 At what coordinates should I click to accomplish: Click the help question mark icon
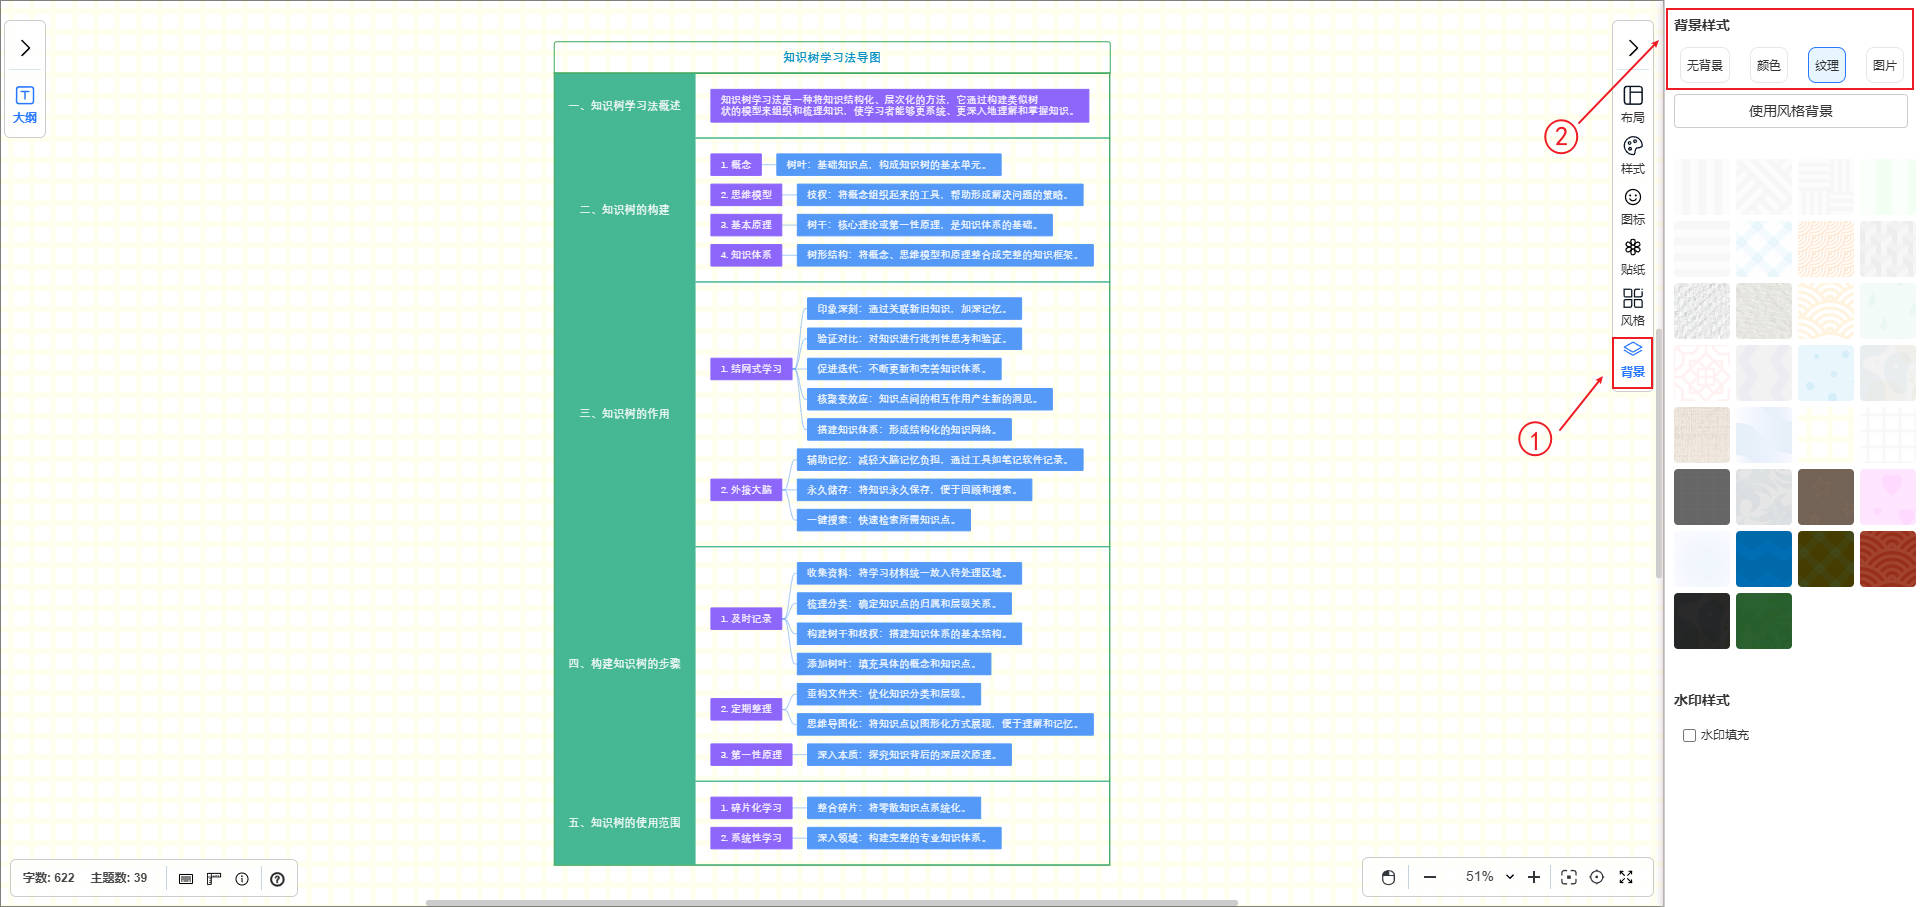tap(277, 879)
